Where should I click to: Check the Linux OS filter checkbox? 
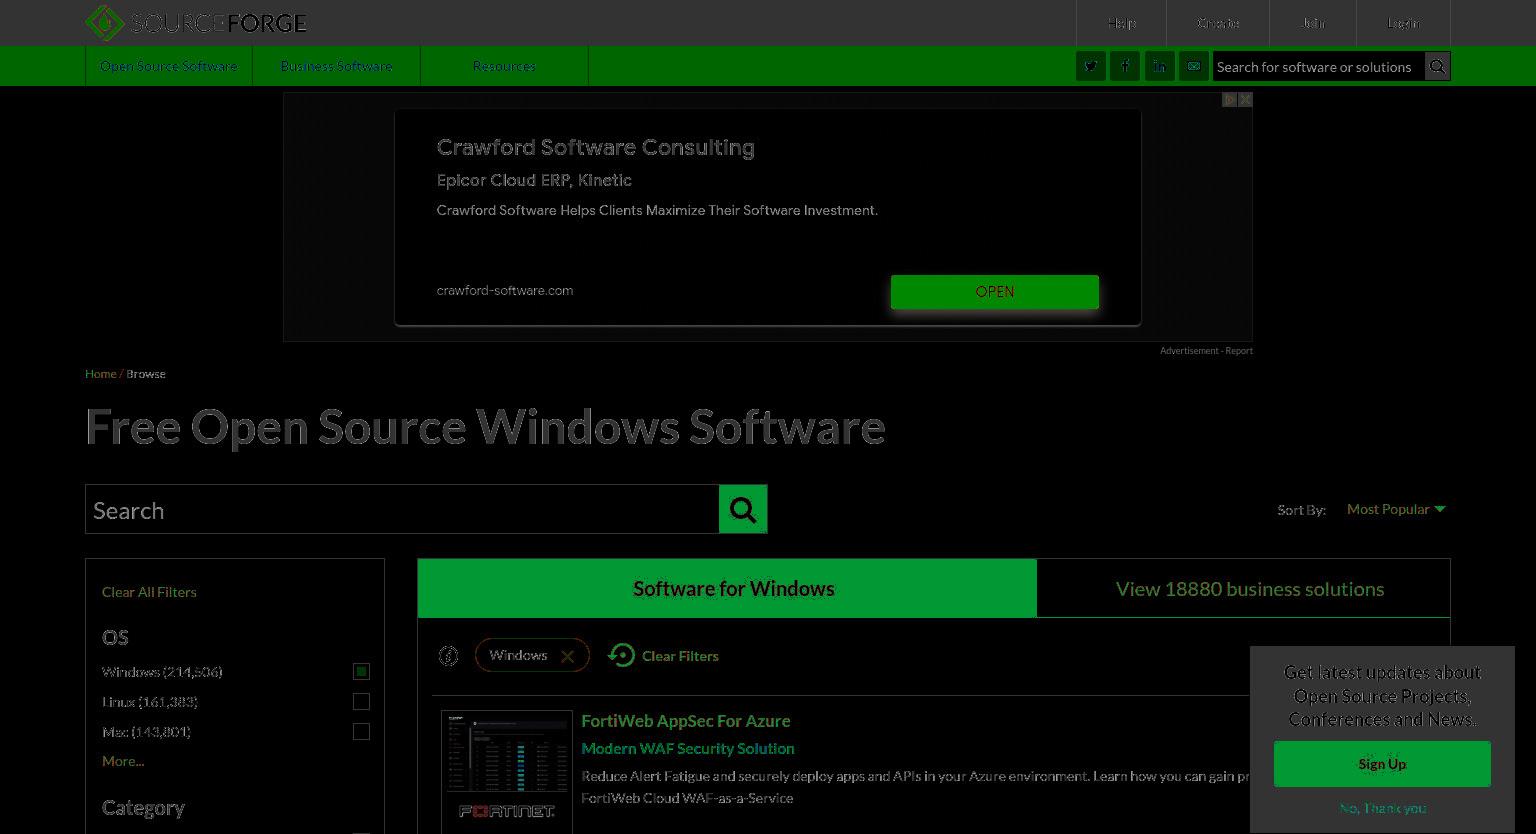pyautogui.click(x=361, y=701)
